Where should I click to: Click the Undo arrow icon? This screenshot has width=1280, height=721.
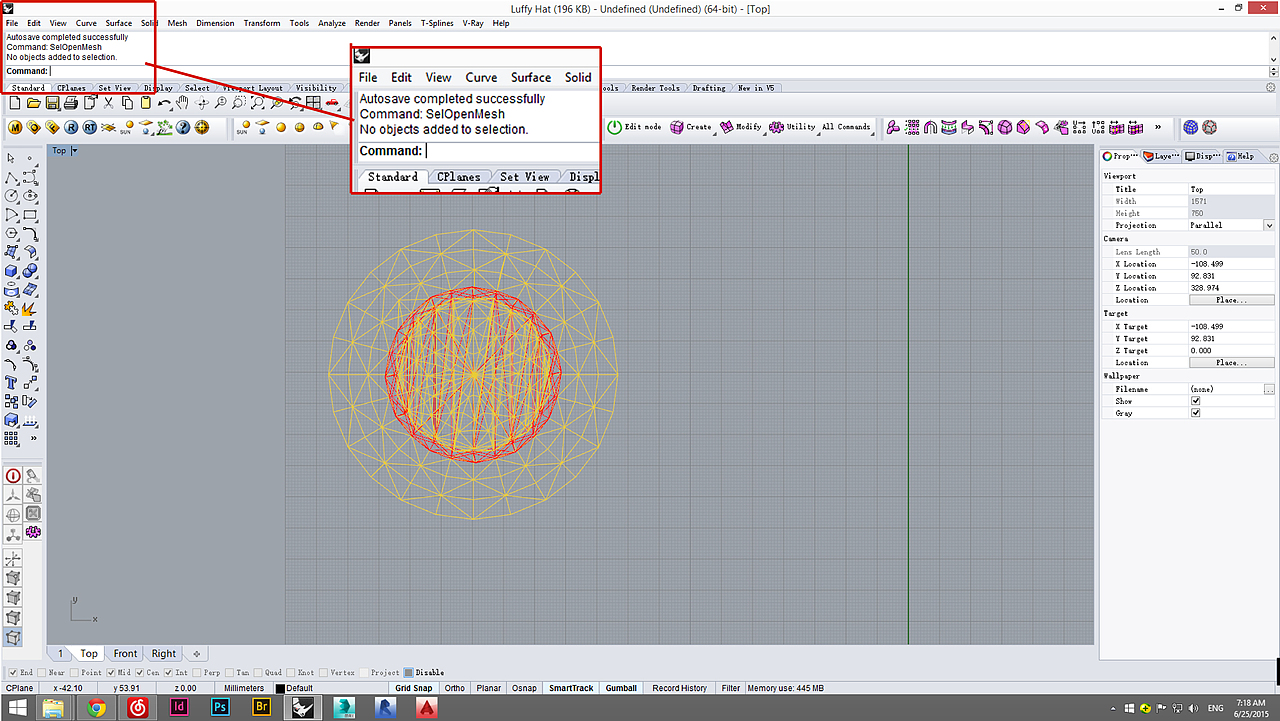tap(165, 103)
